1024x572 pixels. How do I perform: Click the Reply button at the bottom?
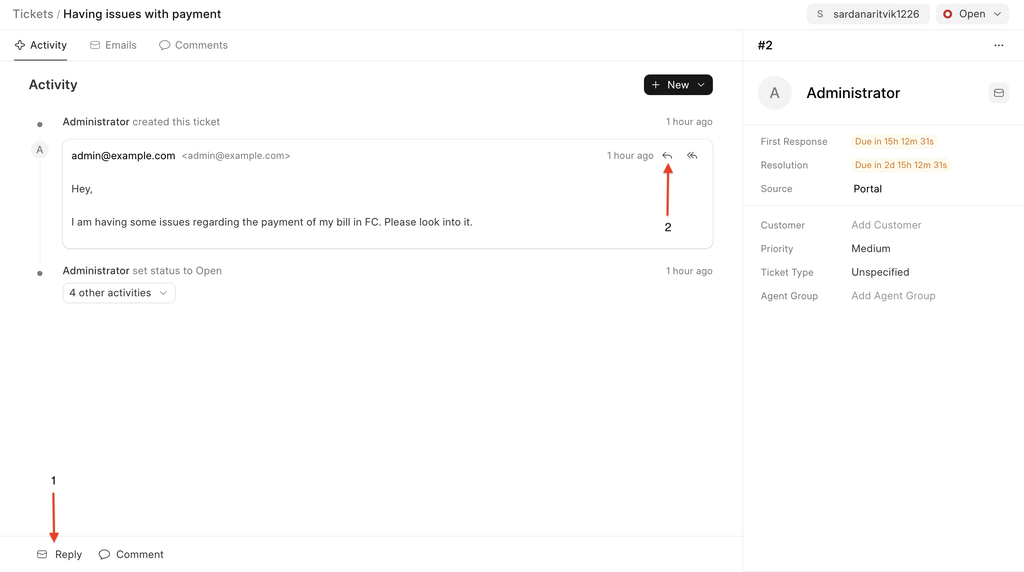point(60,554)
